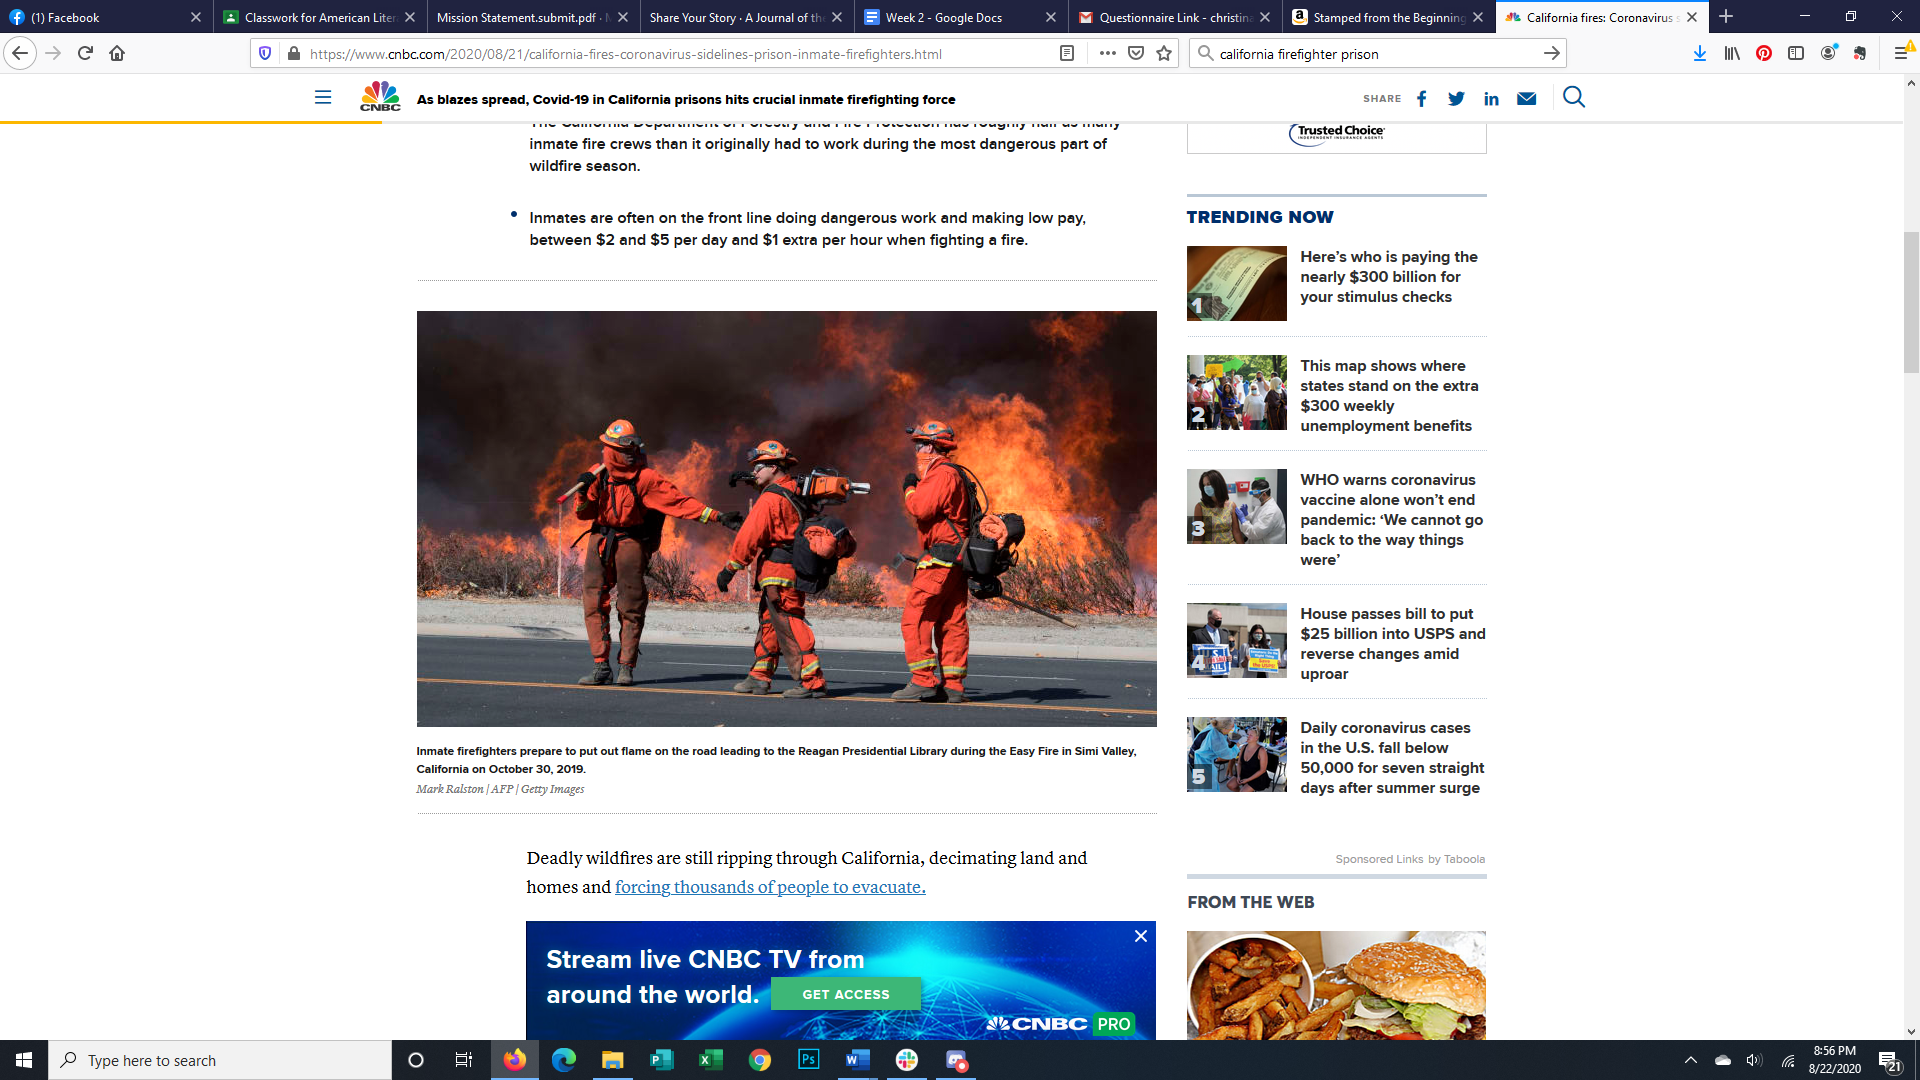Bookmark this page with star icon
Screen dimensions: 1920x1080
tap(1164, 53)
